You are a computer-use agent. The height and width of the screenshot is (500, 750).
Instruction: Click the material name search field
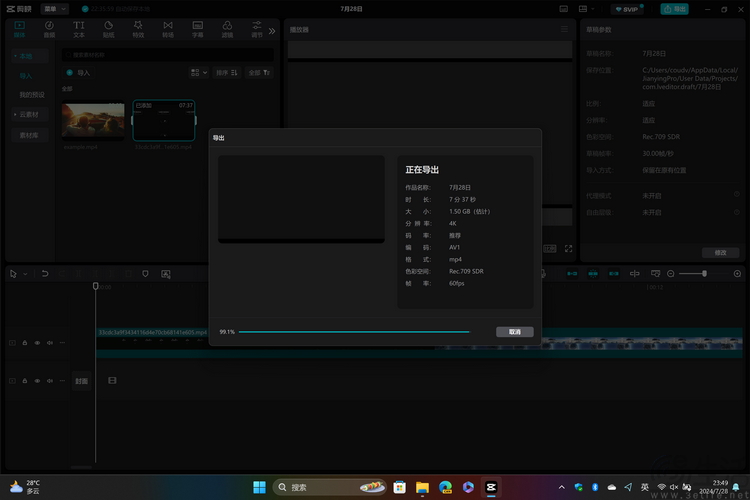[168, 55]
